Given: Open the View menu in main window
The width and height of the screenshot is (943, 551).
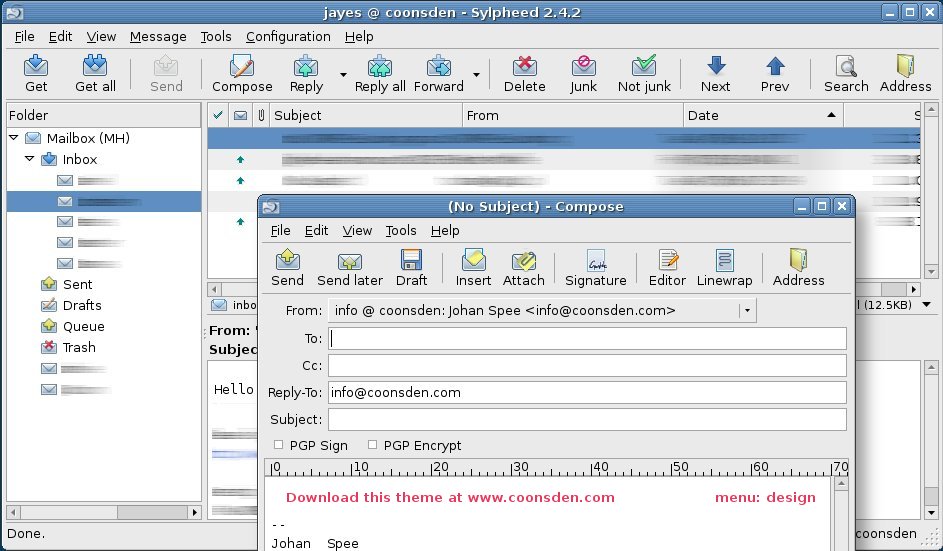Looking at the screenshot, I should [101, 37].
